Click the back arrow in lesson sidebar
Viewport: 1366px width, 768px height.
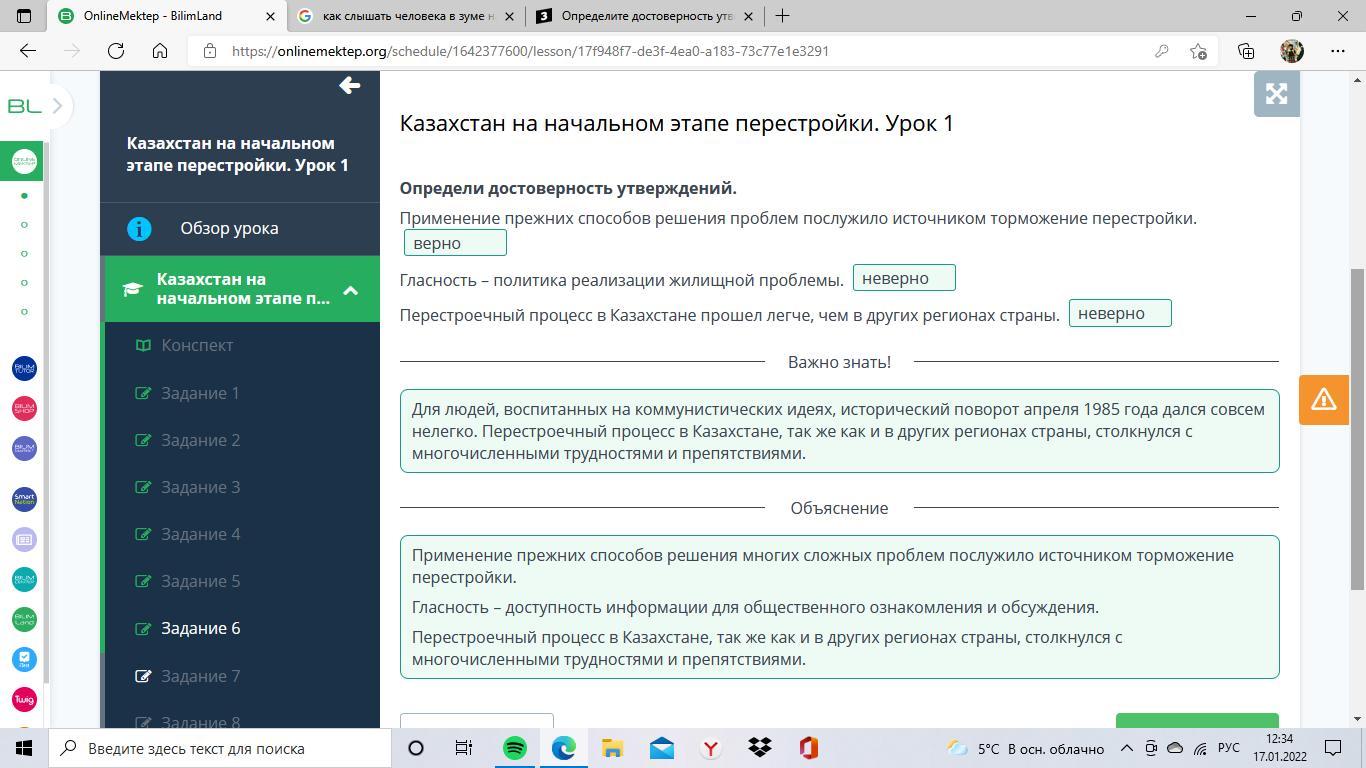tap(349, 86)
